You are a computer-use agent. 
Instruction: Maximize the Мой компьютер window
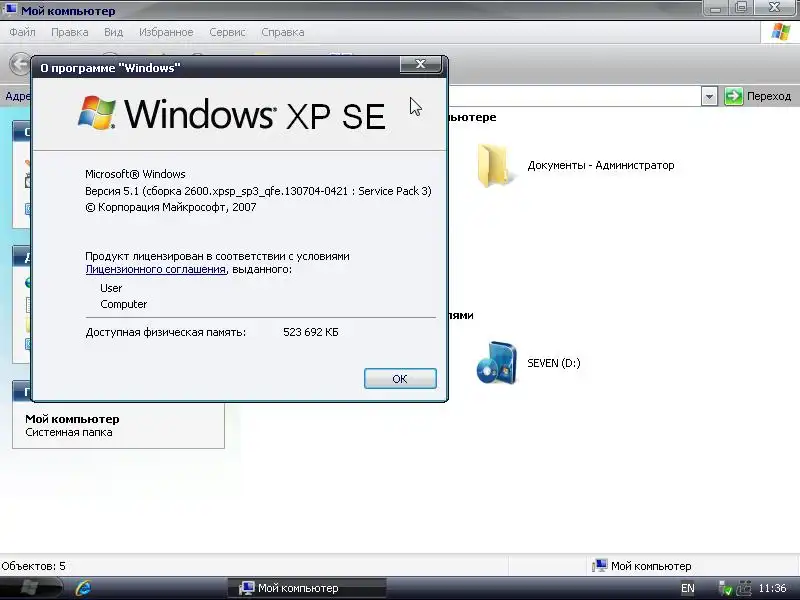pyautogui.click(x=742, y=8)
